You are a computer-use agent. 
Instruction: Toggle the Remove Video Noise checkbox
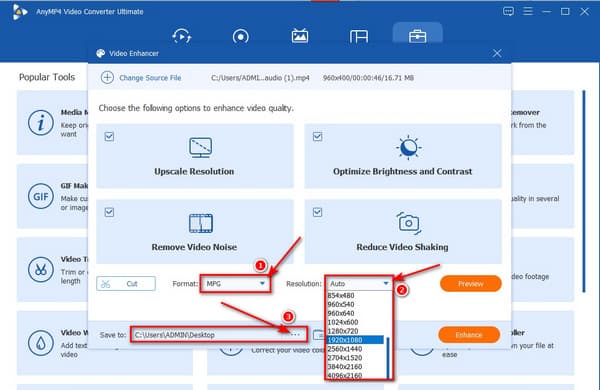[109, 212]
